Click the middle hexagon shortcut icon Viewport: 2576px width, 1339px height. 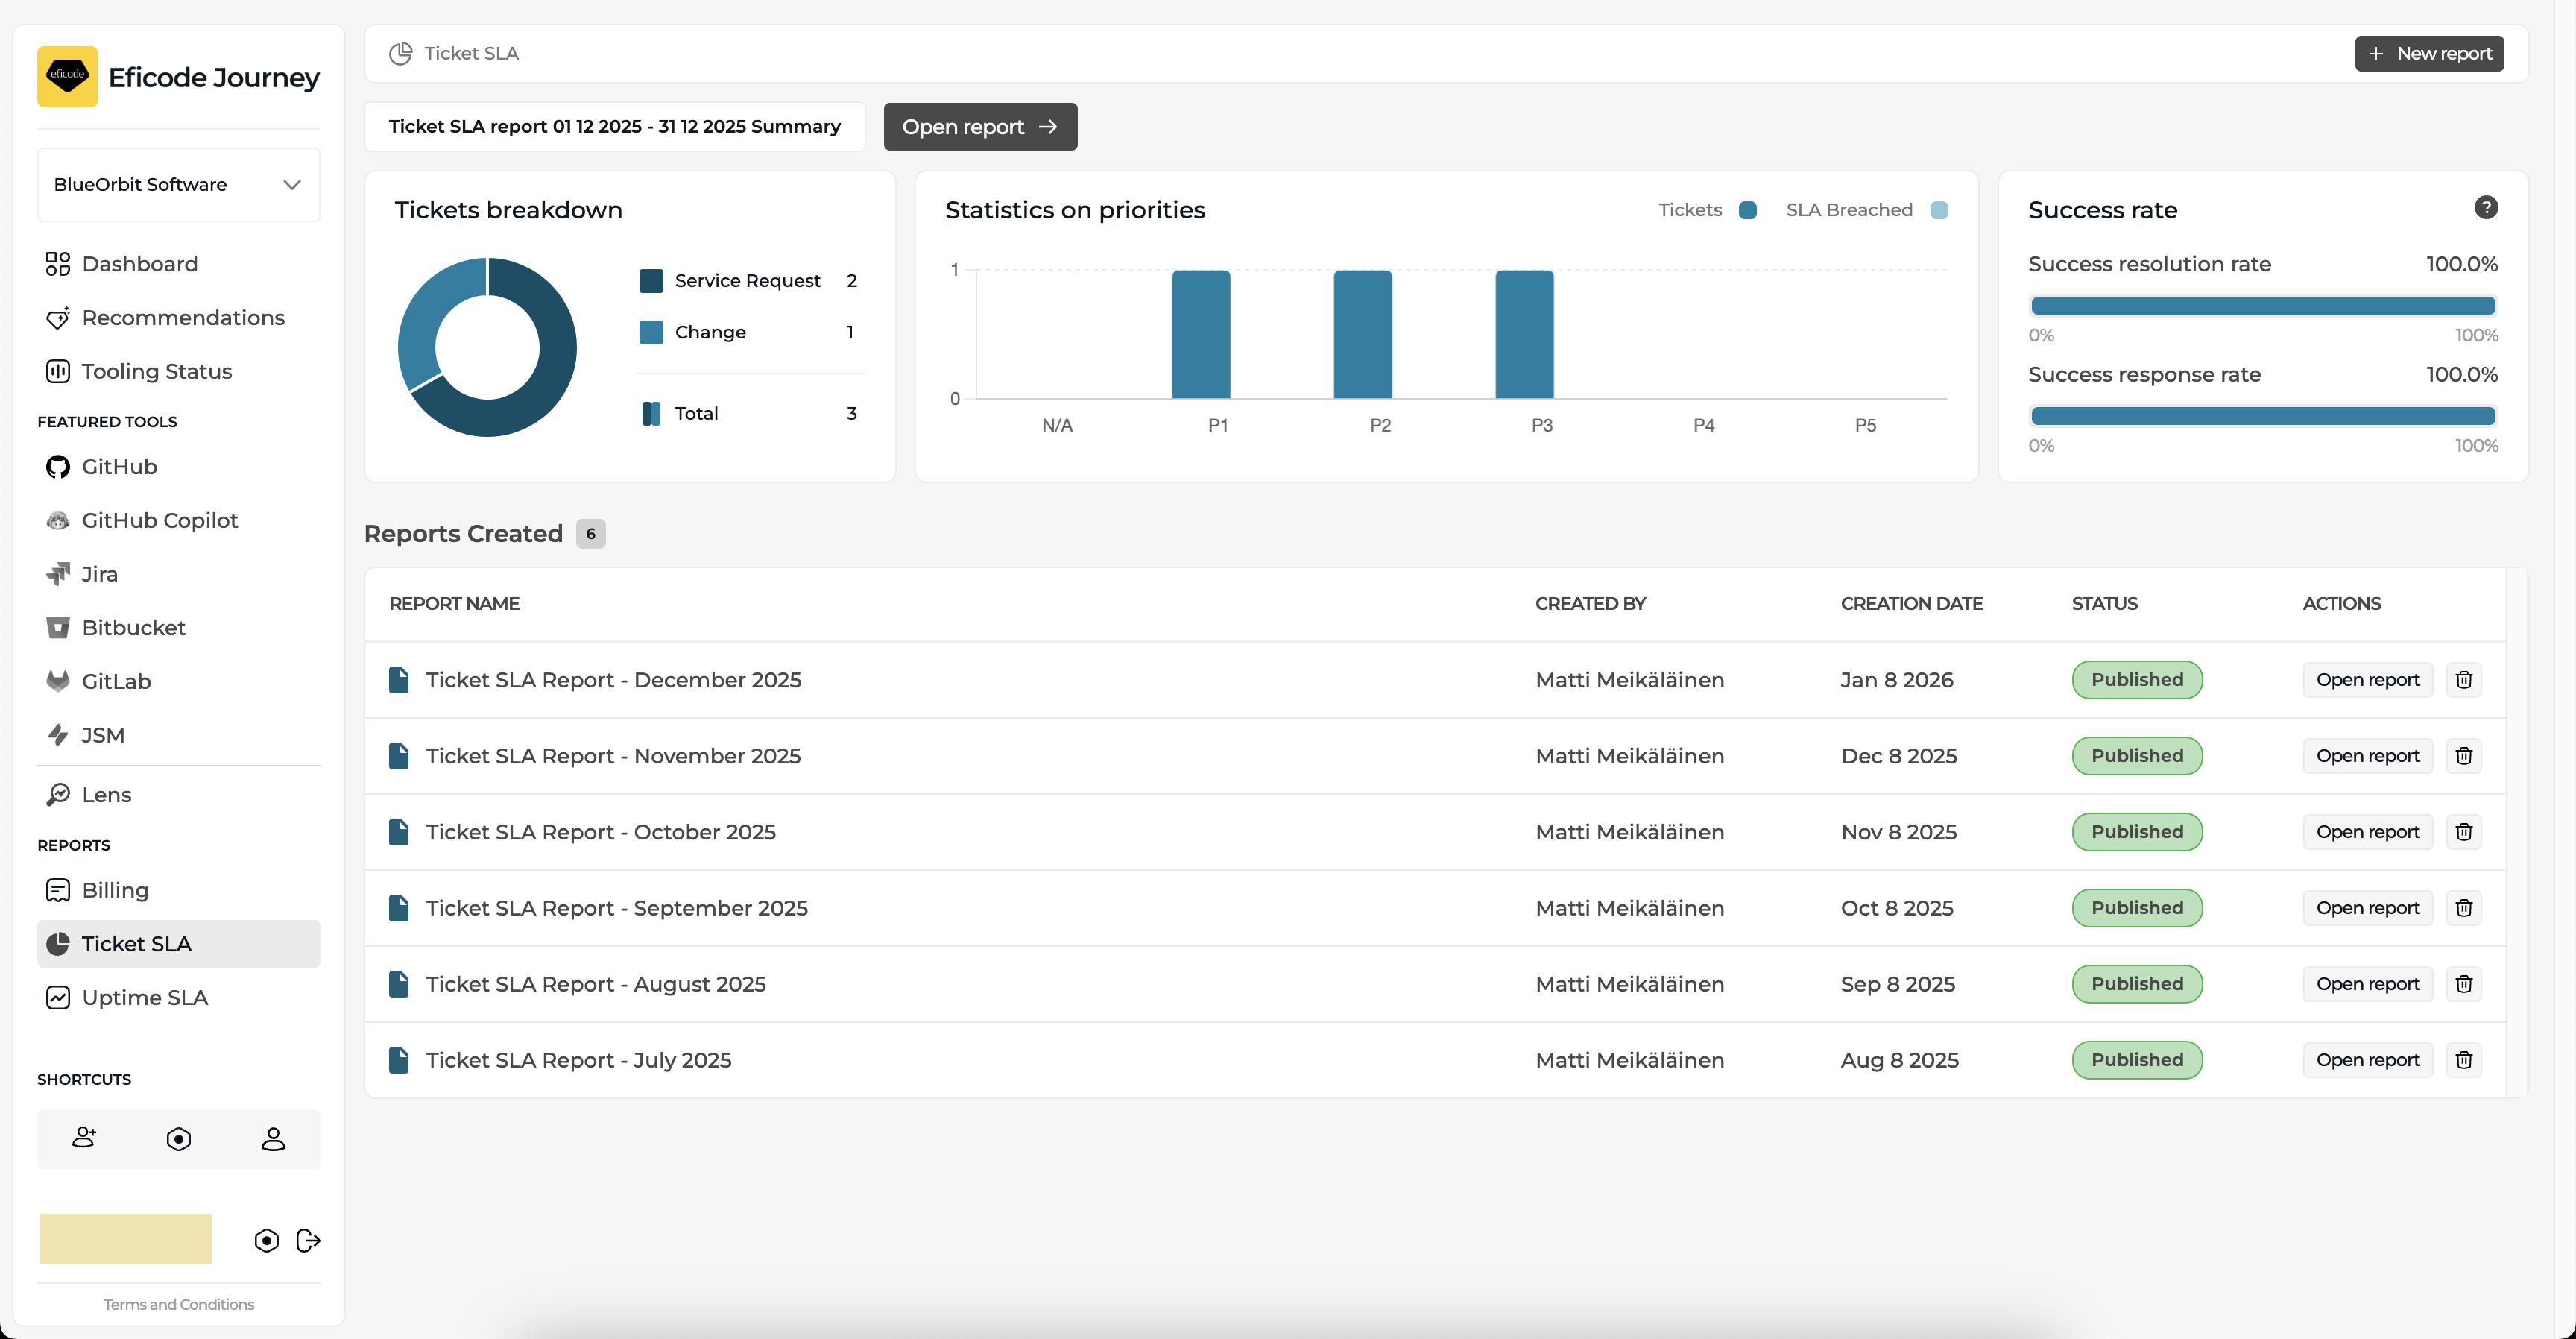pyautogui.click(x=179, y=1138)
